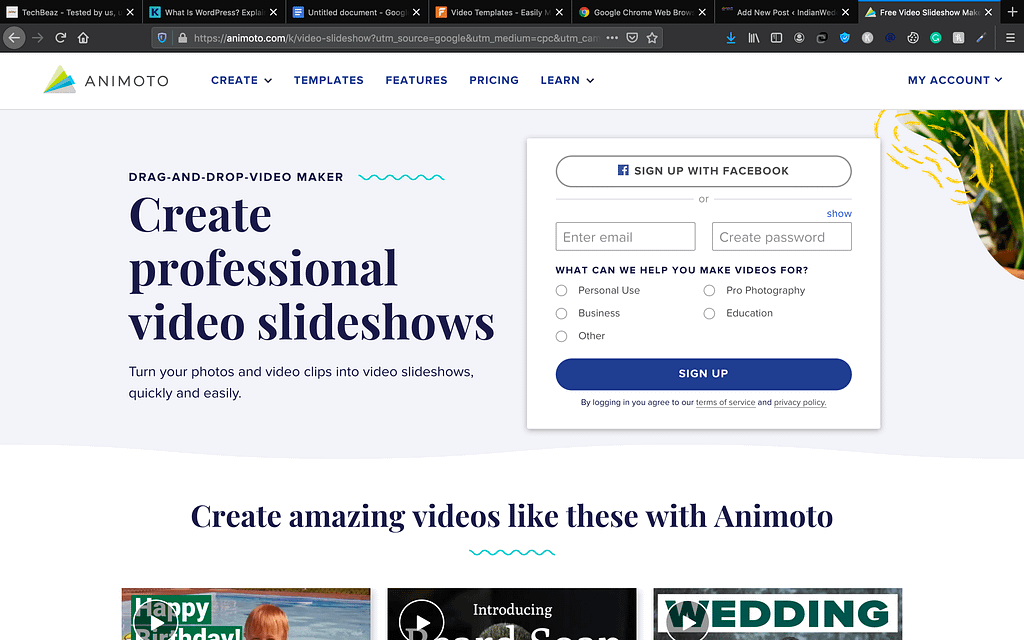Click the blue shield checkmark extension
The image size is (1024, 640).
click(844, 38)
